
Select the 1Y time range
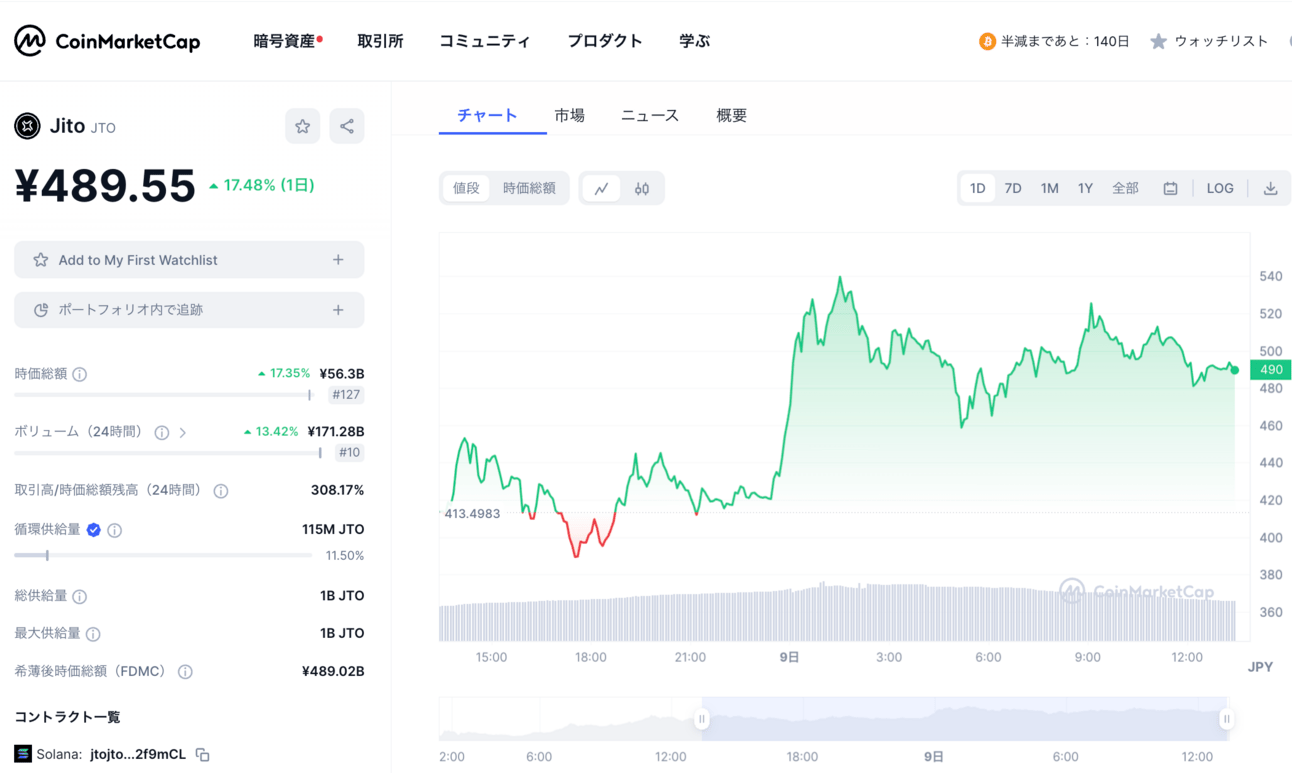(x=1085, y=188)
